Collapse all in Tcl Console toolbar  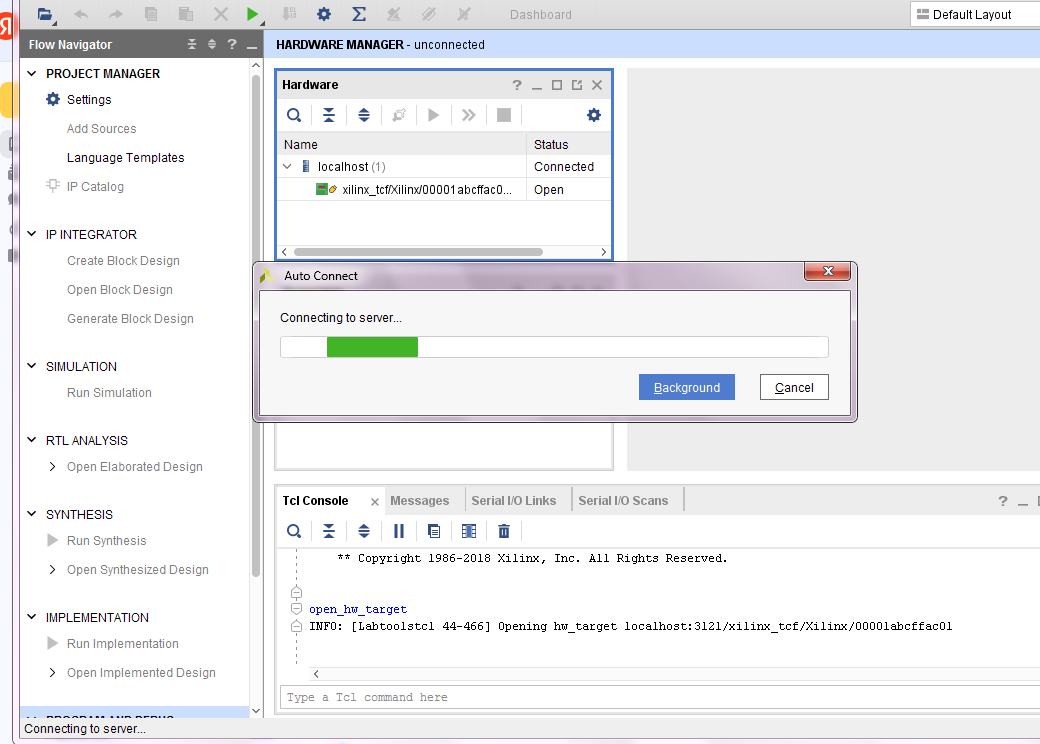pyautogui.click(x=329, y=531)
